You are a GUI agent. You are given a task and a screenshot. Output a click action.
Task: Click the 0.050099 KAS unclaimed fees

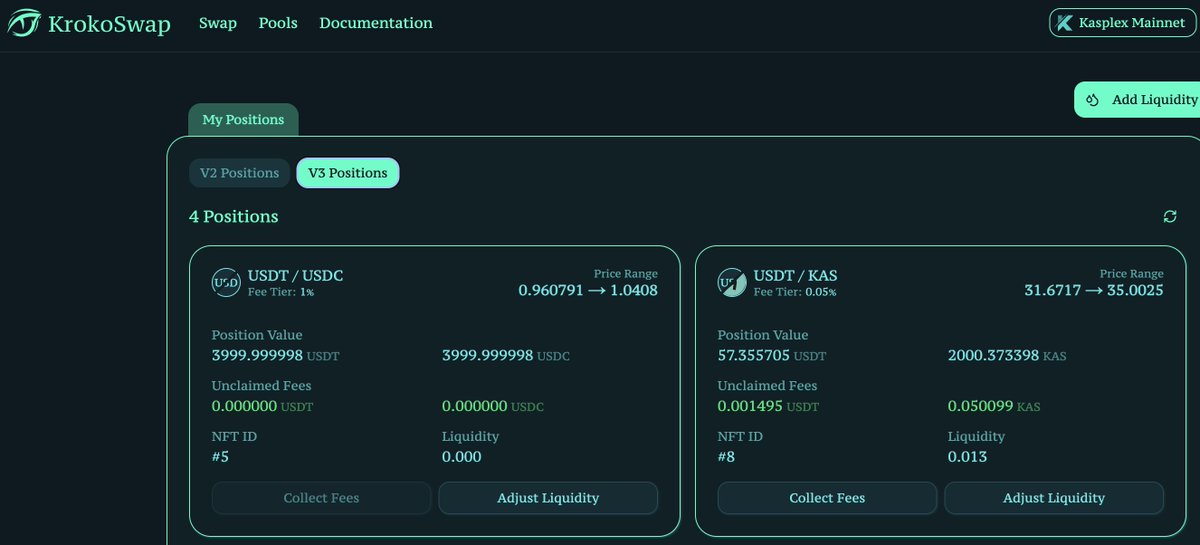click(x=994, y=406)
